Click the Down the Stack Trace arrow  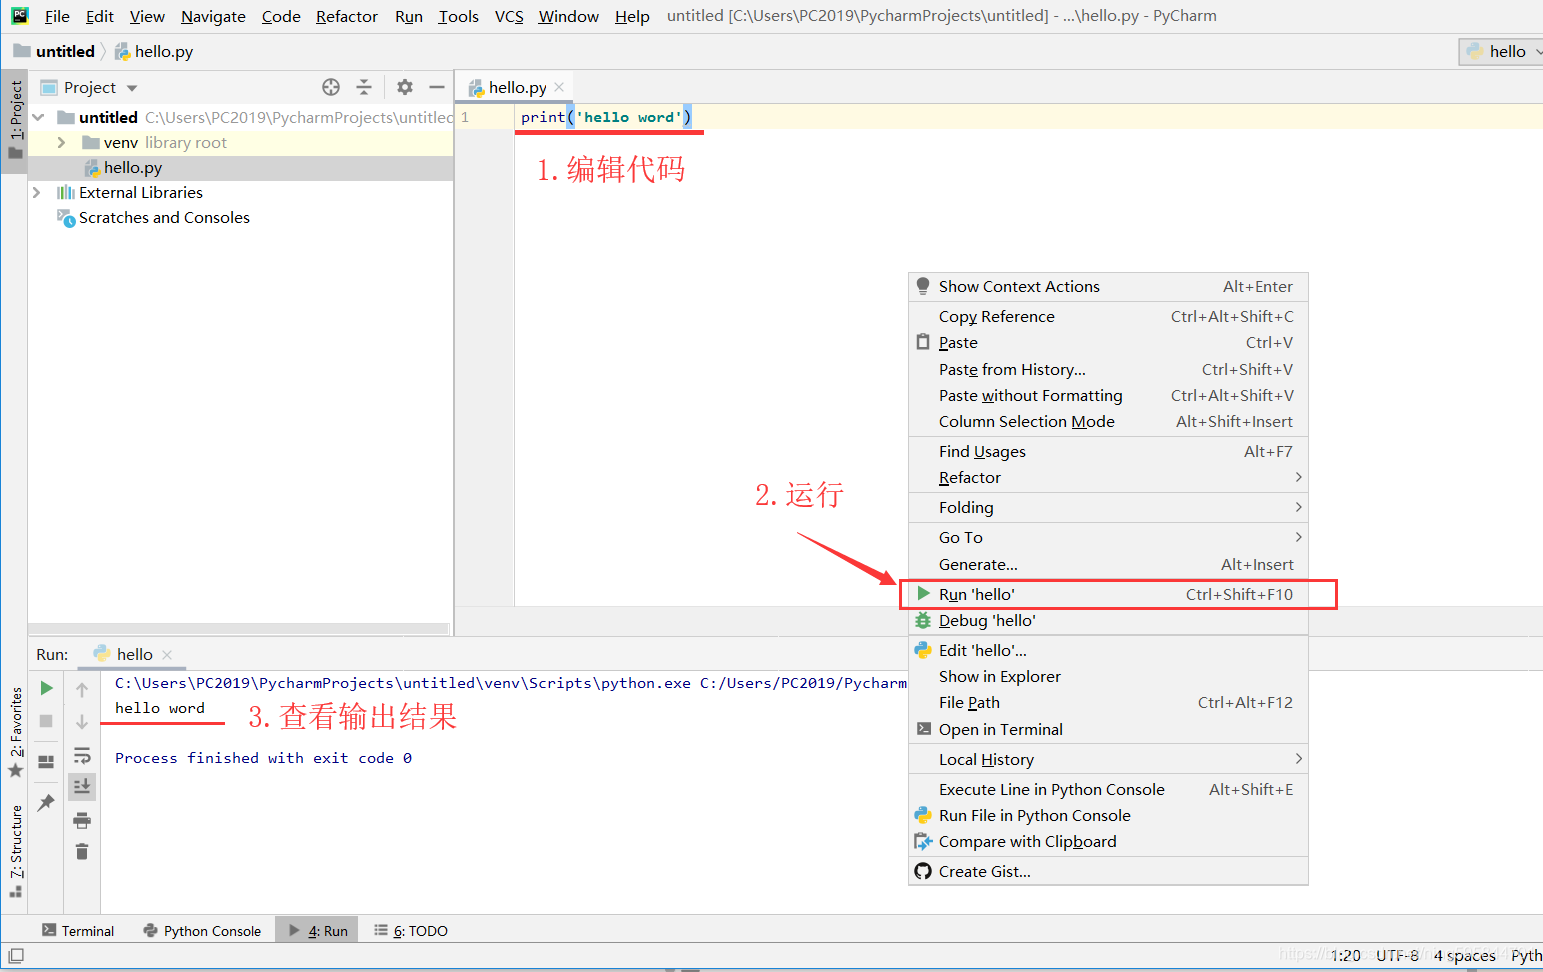pyautogui.click(x=82, y=721)
